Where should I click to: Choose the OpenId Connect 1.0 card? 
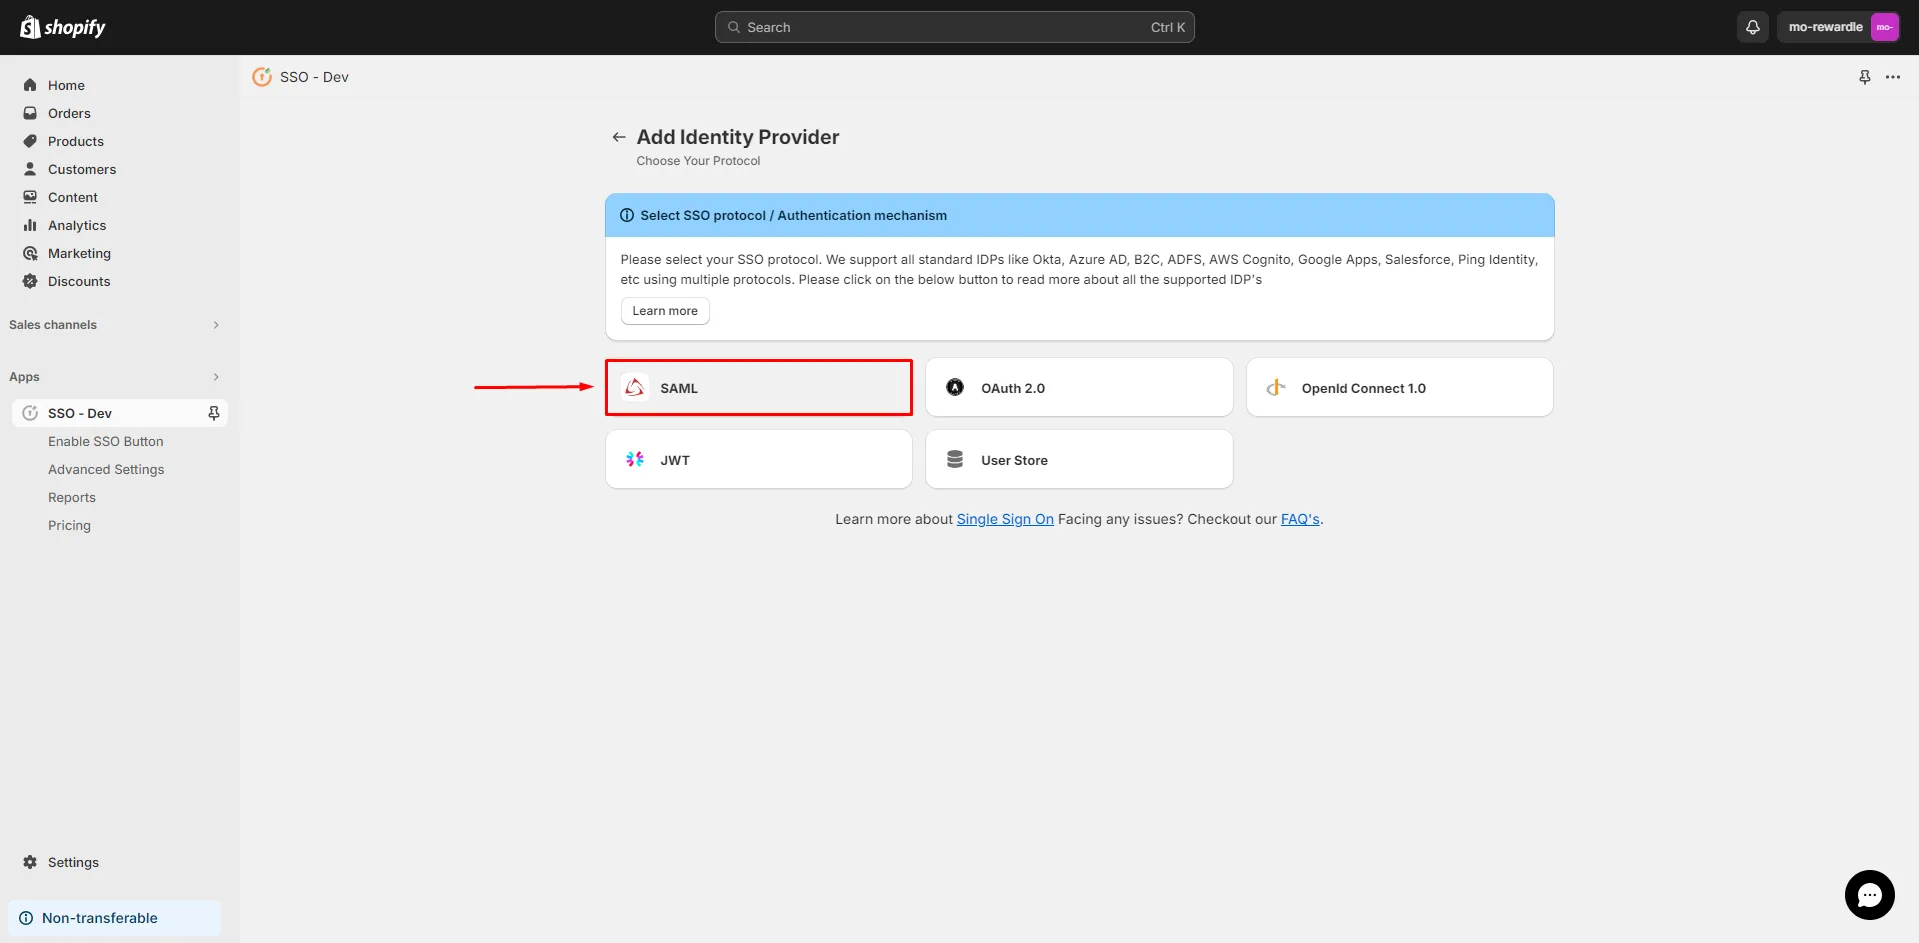coord(1399,388)
